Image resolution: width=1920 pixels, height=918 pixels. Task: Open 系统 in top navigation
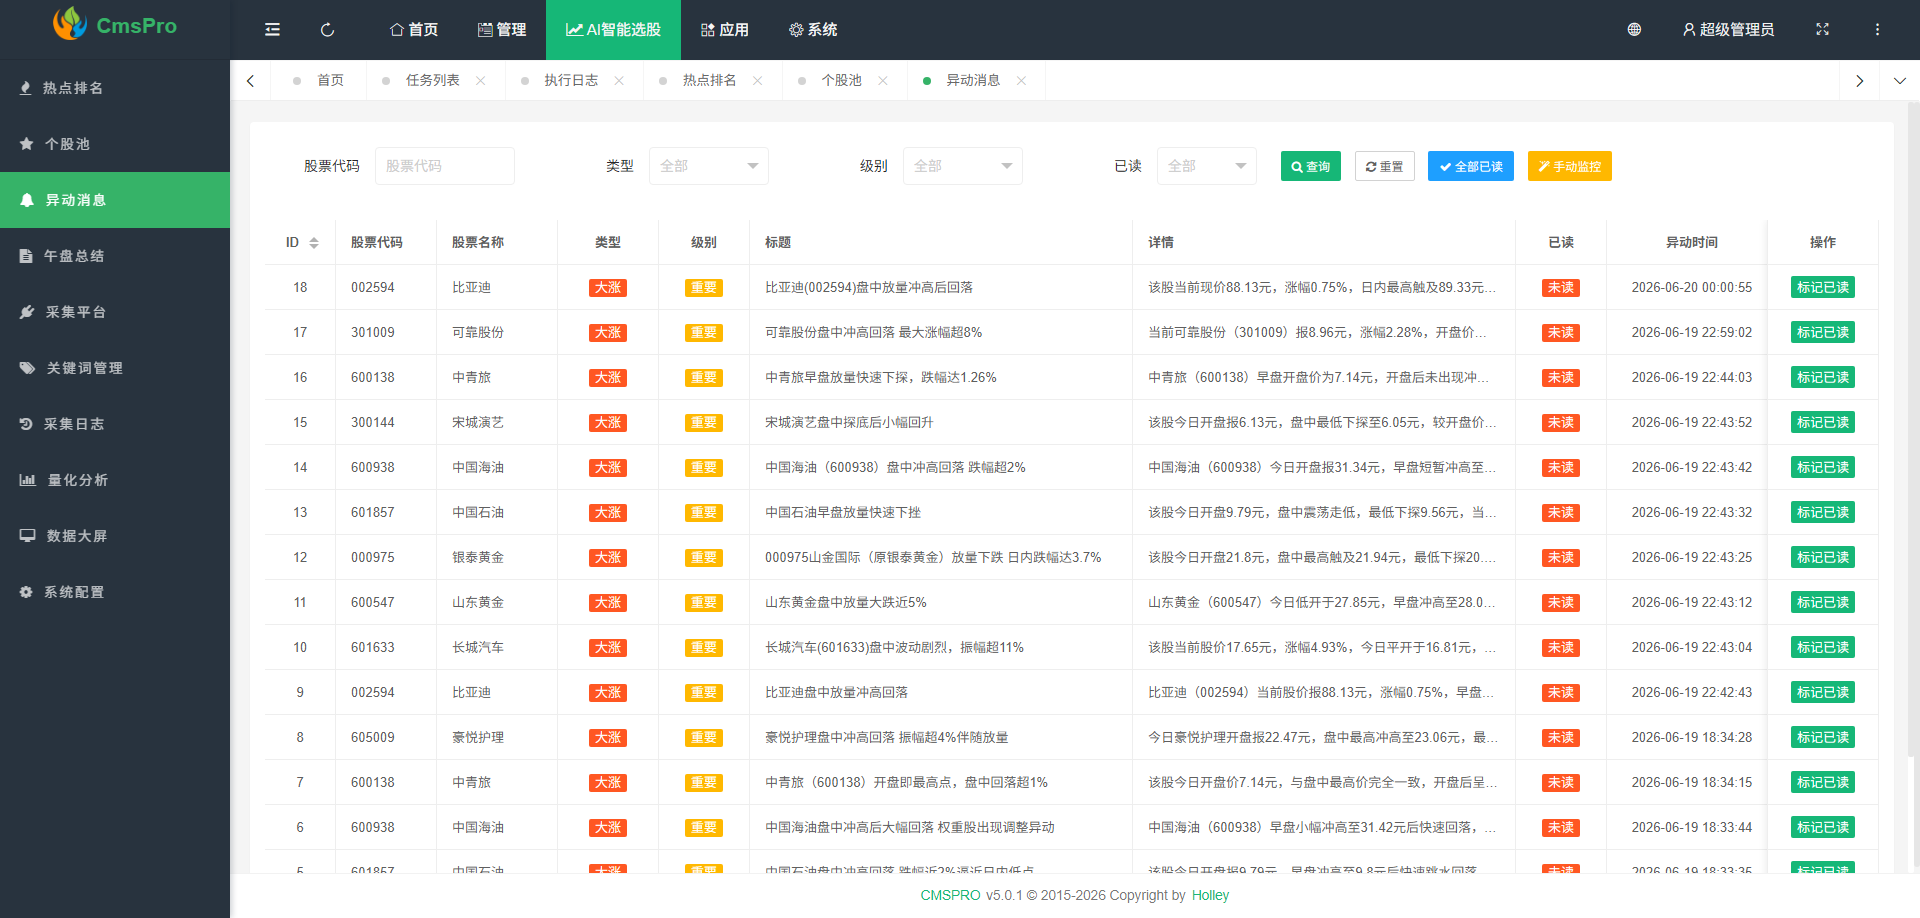(813, 30)
